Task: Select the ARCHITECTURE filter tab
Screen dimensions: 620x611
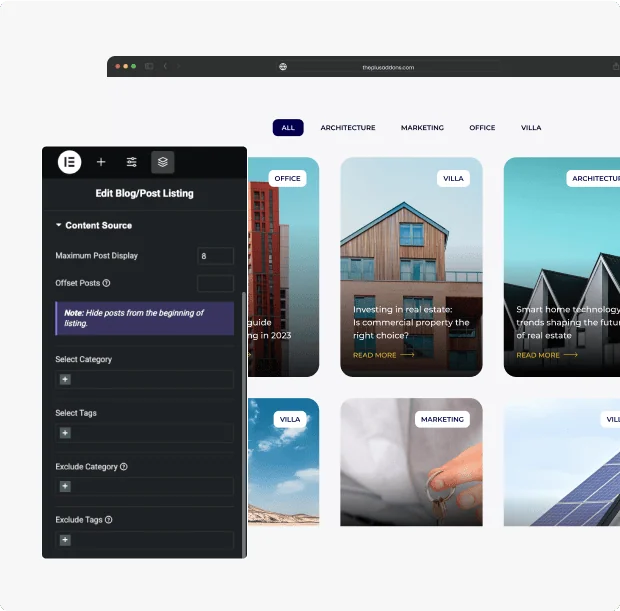Action: point(348,128)
